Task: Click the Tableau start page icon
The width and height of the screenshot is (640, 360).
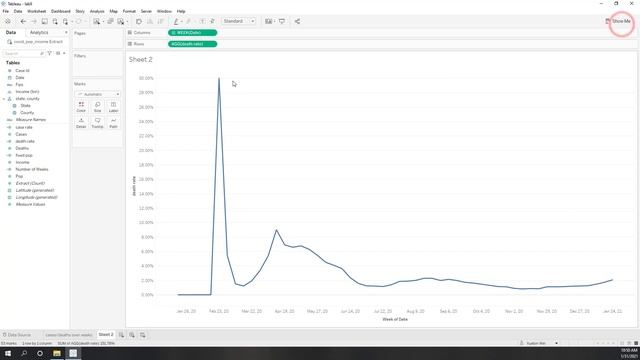Action: (x=7, y=21)
